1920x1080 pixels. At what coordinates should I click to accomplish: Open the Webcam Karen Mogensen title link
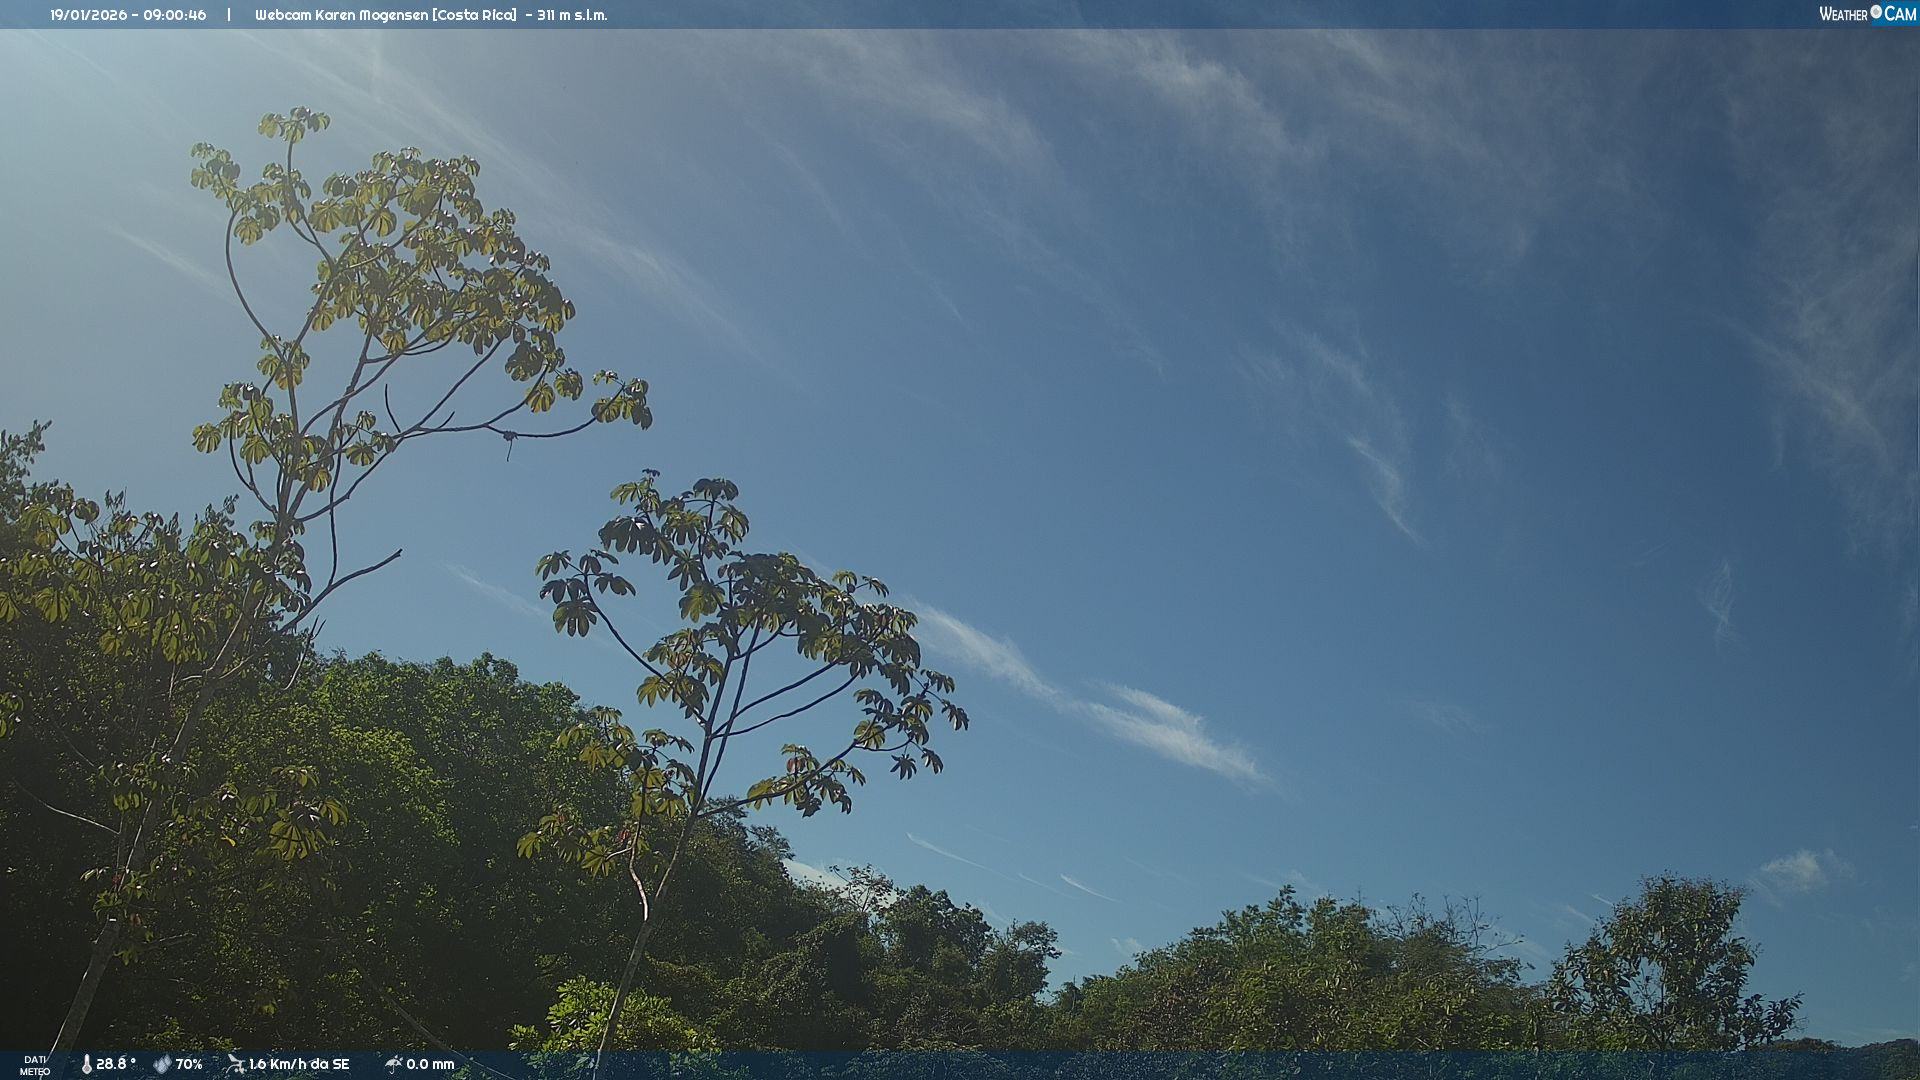tap(341, 15)
